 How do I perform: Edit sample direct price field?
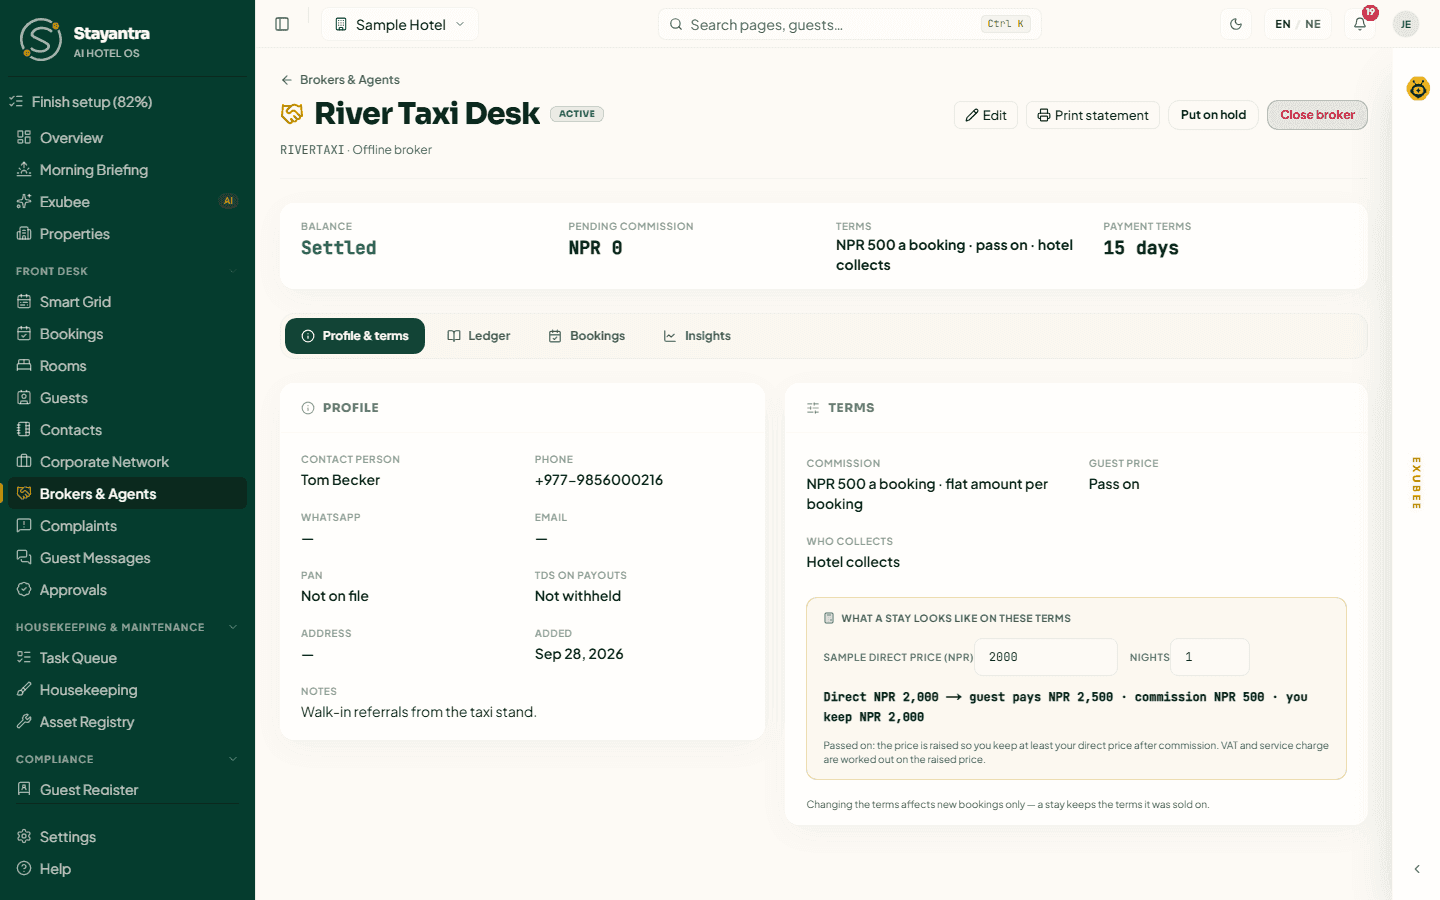(x=1046, y=657)
